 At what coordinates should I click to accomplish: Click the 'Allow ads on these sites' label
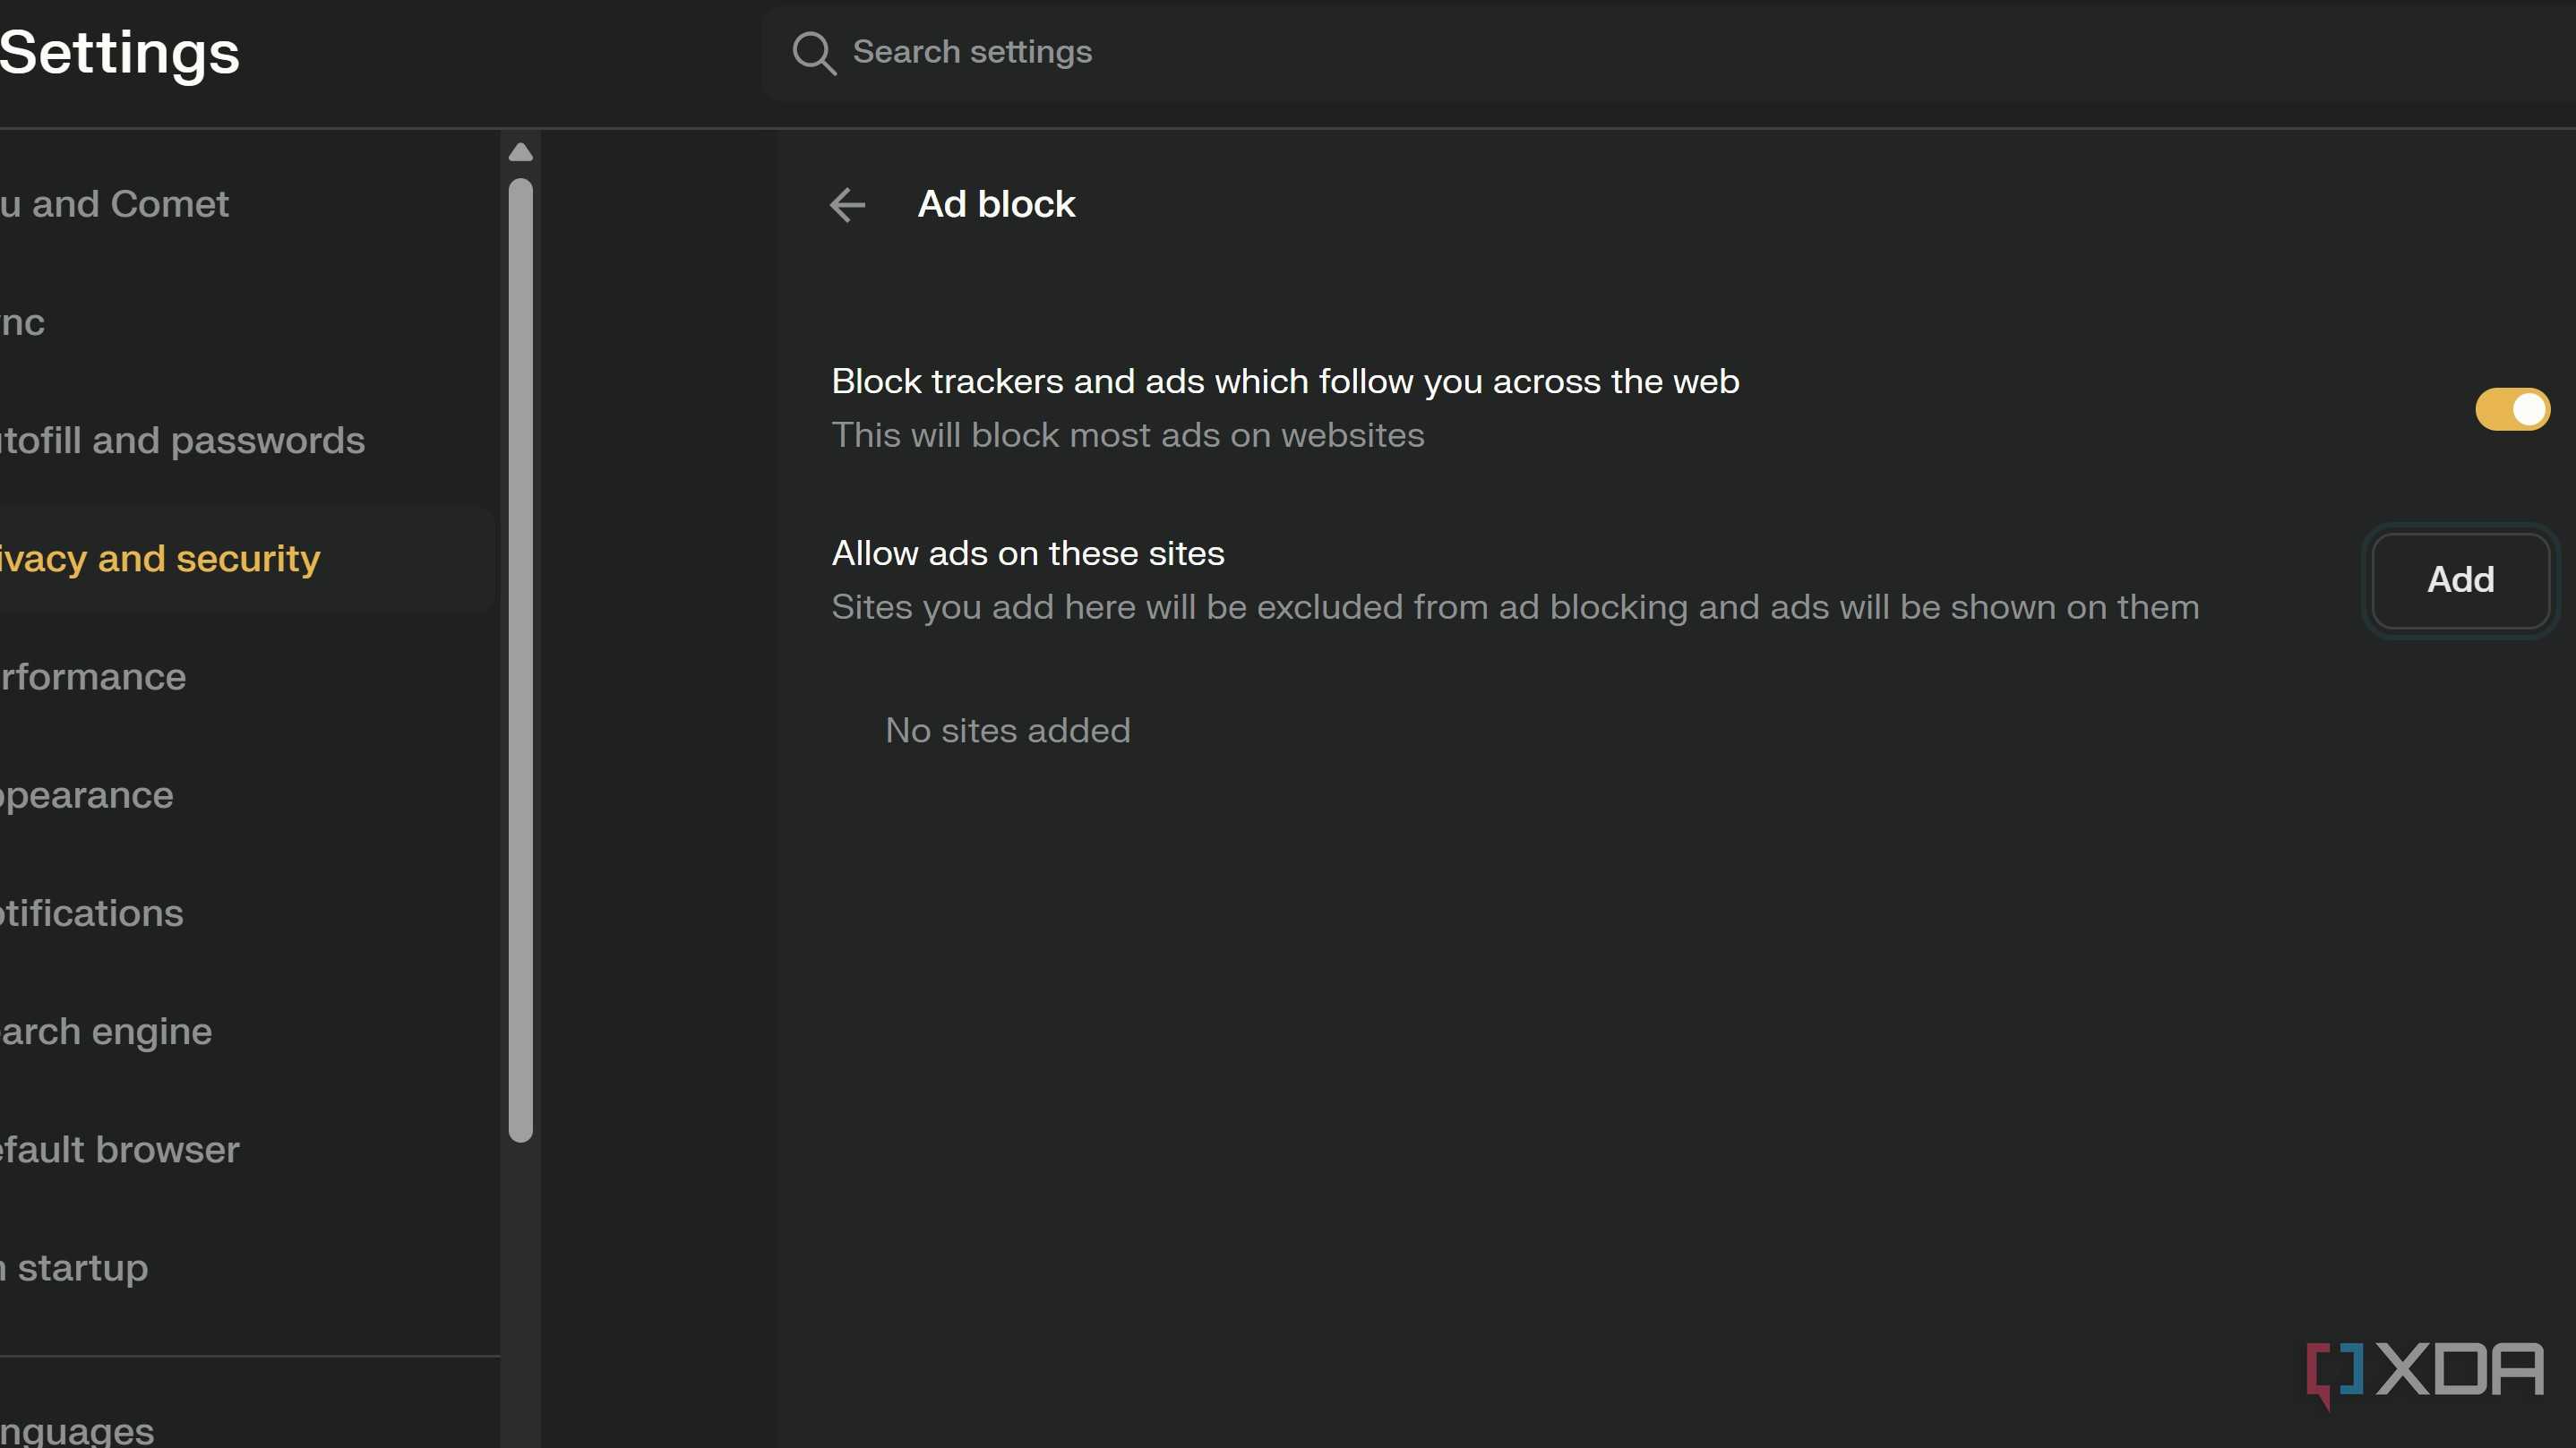click(x=1027, y=553)
